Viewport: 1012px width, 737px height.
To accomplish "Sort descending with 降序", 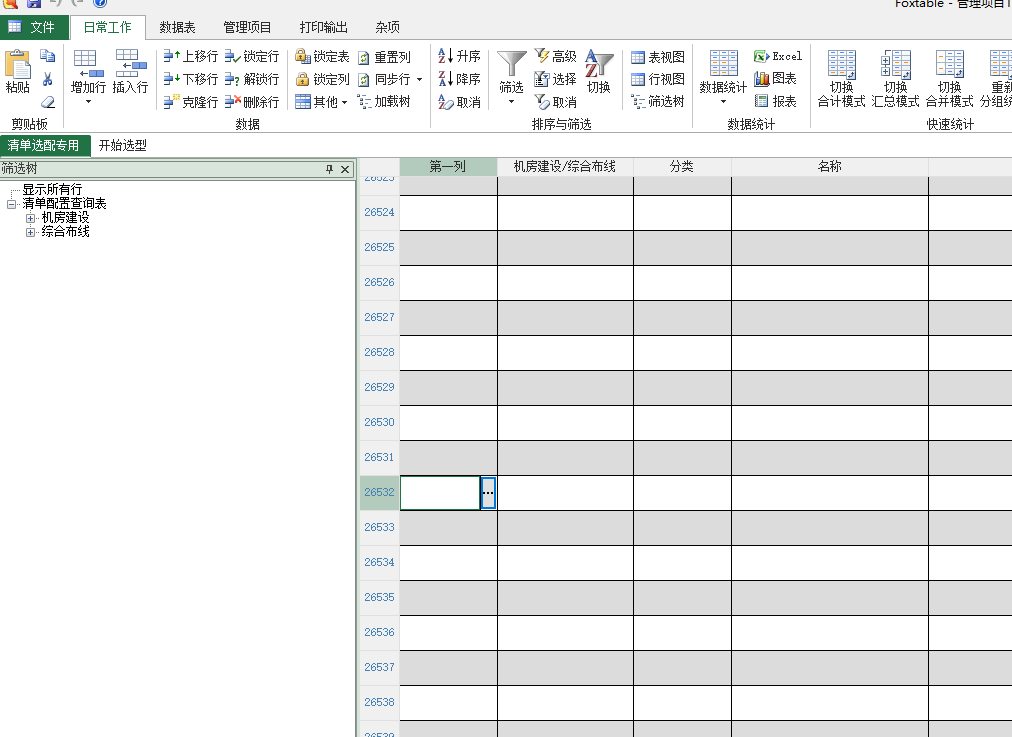I will (459, 79).
